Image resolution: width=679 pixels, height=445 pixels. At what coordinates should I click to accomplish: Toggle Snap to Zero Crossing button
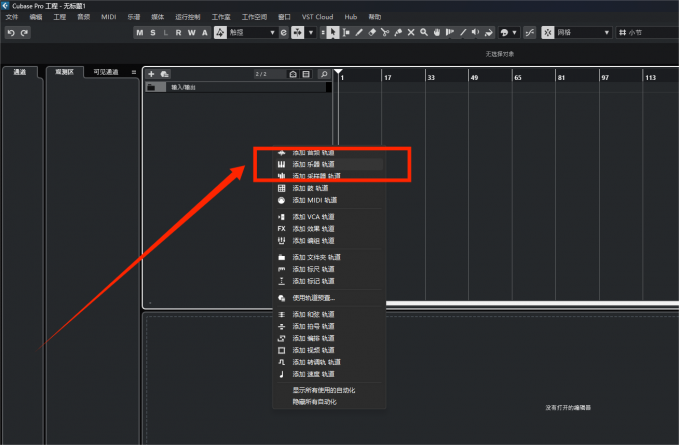530,32
